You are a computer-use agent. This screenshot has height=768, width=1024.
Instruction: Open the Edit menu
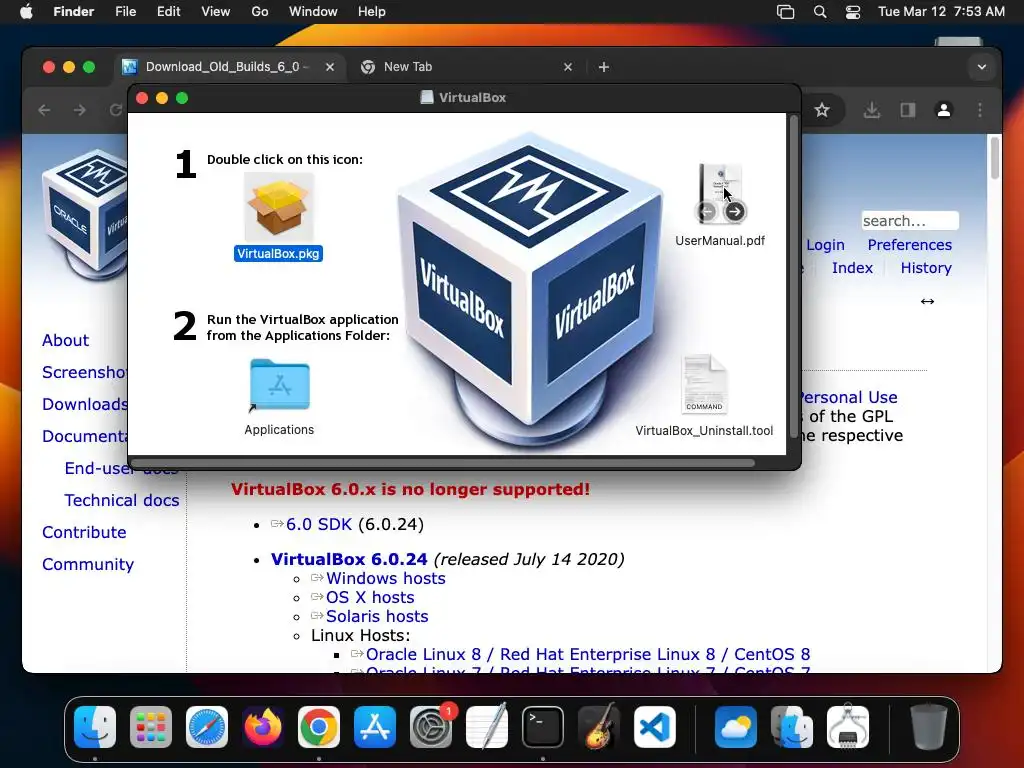pyautogui.click(x=168, y=12)
